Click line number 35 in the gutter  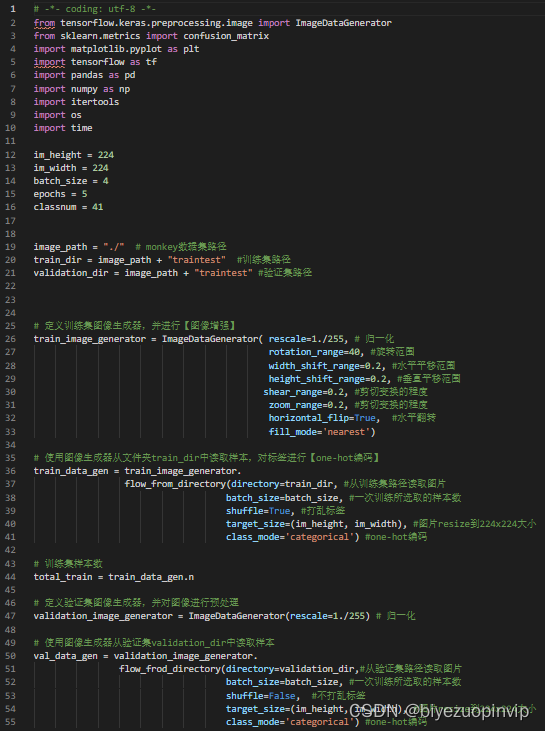click(11, 458)
